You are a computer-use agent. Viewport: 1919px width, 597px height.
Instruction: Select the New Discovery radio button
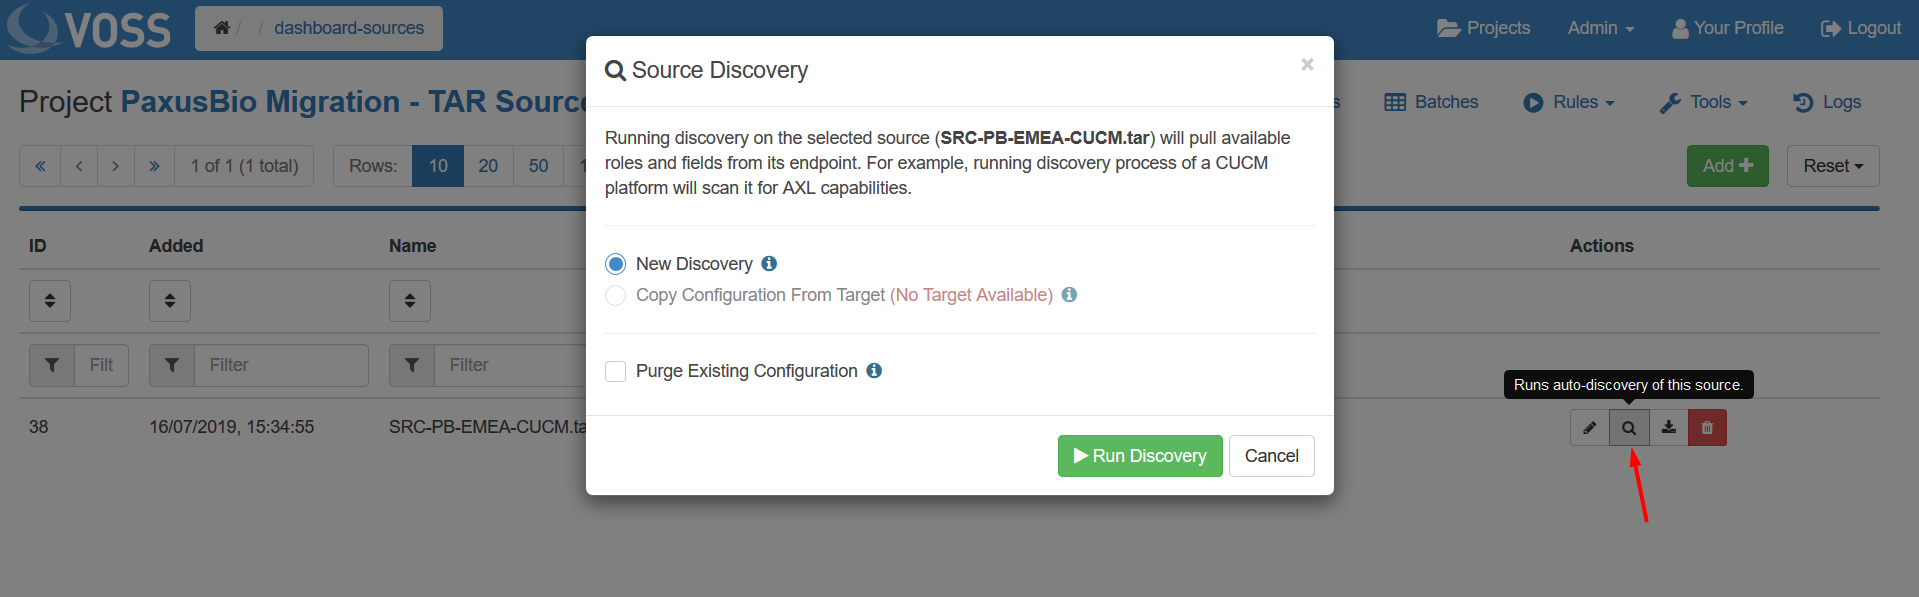pos(615,263)
